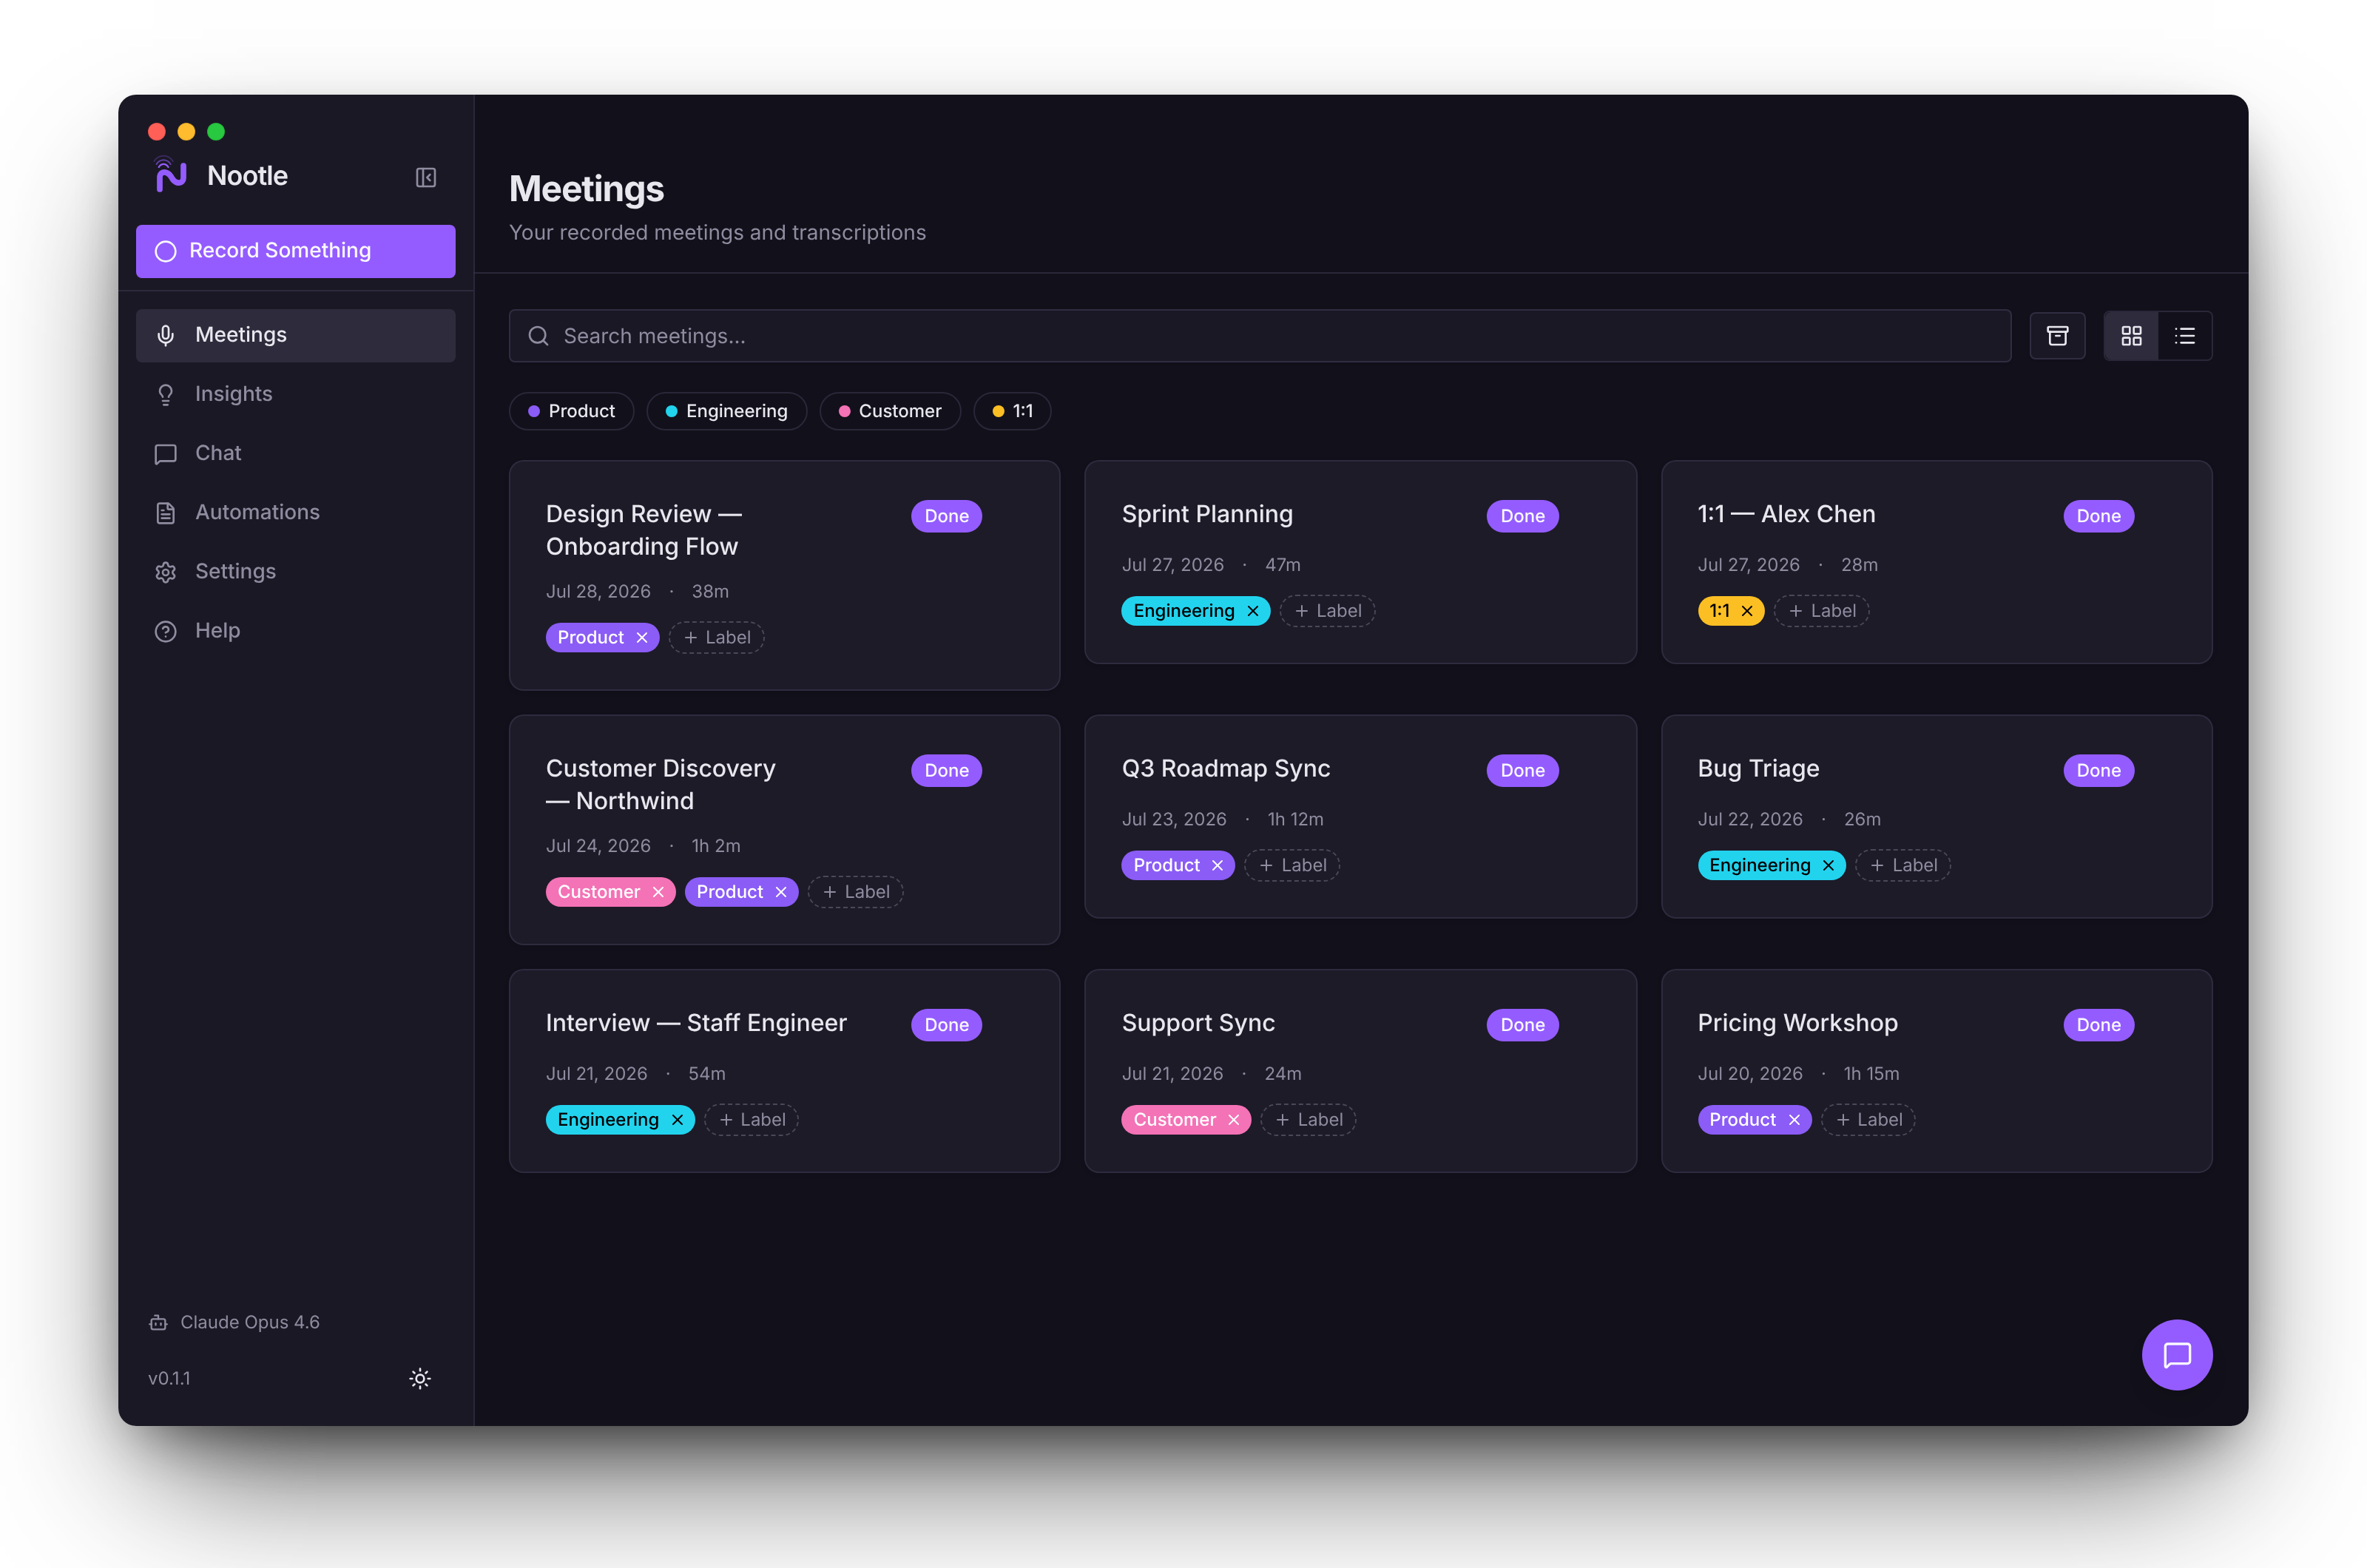Viewport: 2367px width, 1568px height.
Task: Open Automations in sidebar
Action: point(296,512)
